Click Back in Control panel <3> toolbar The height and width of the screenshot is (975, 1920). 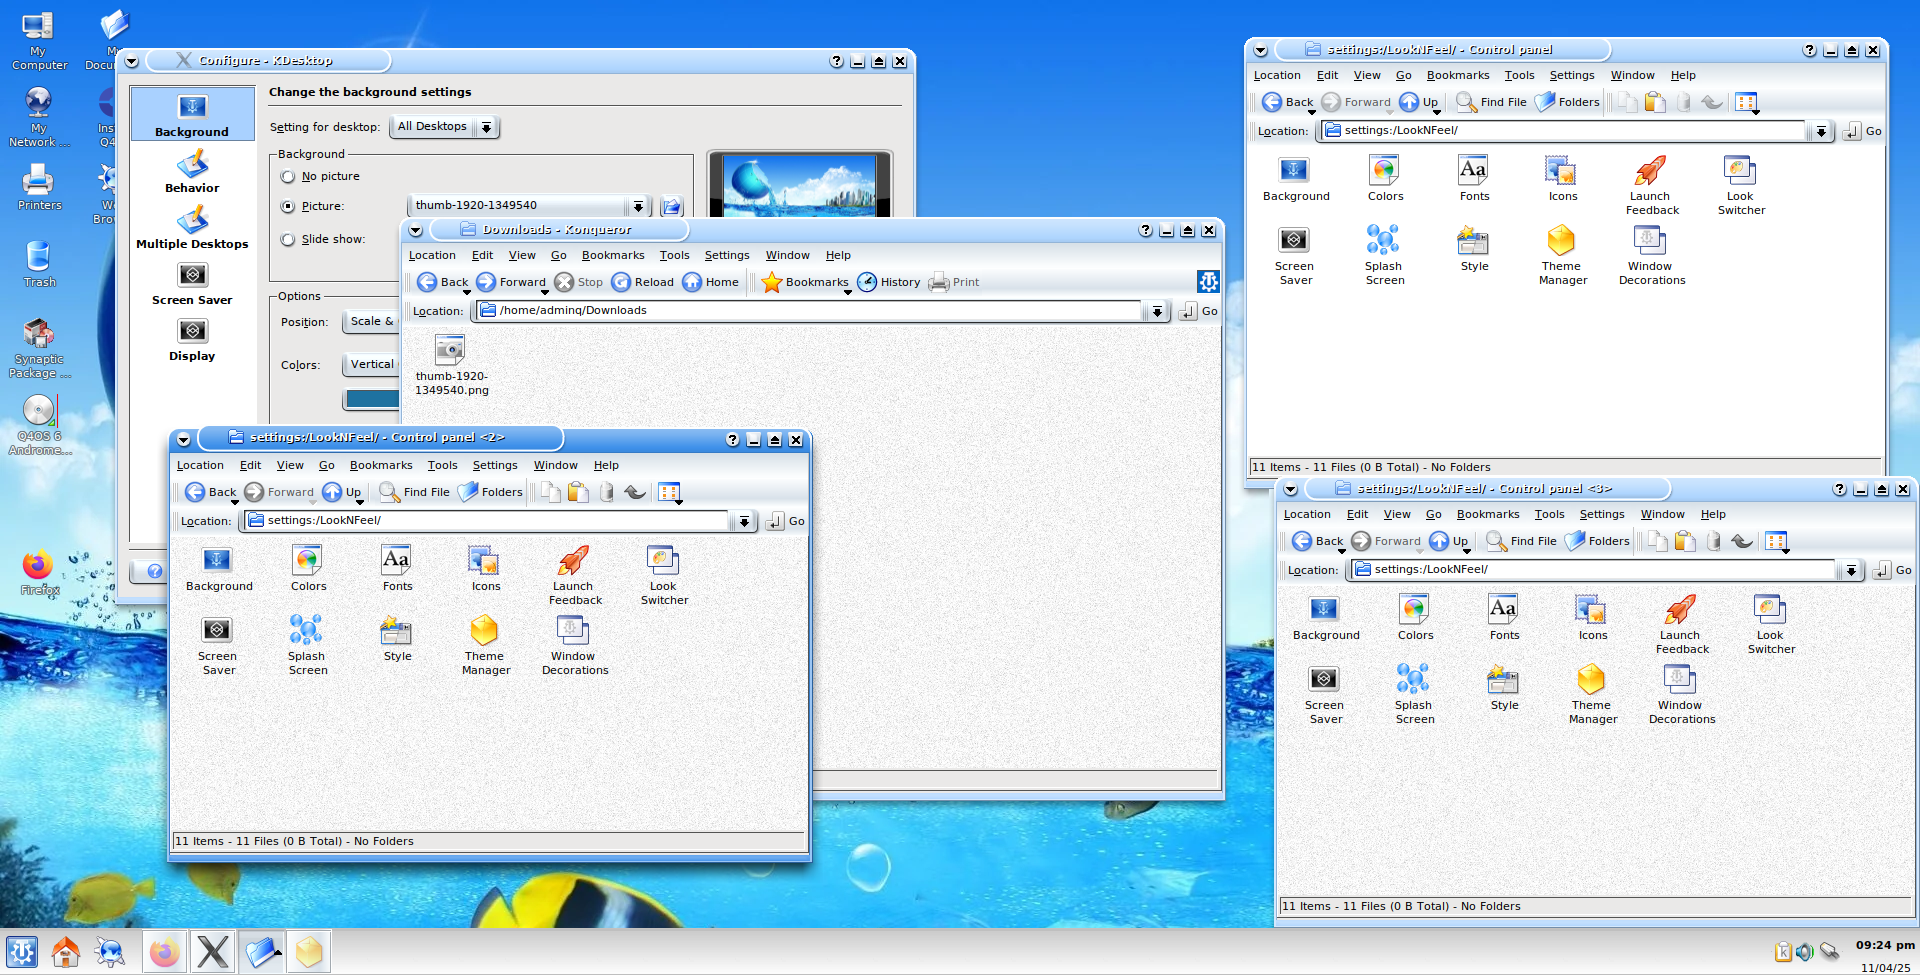(1317, 541)
